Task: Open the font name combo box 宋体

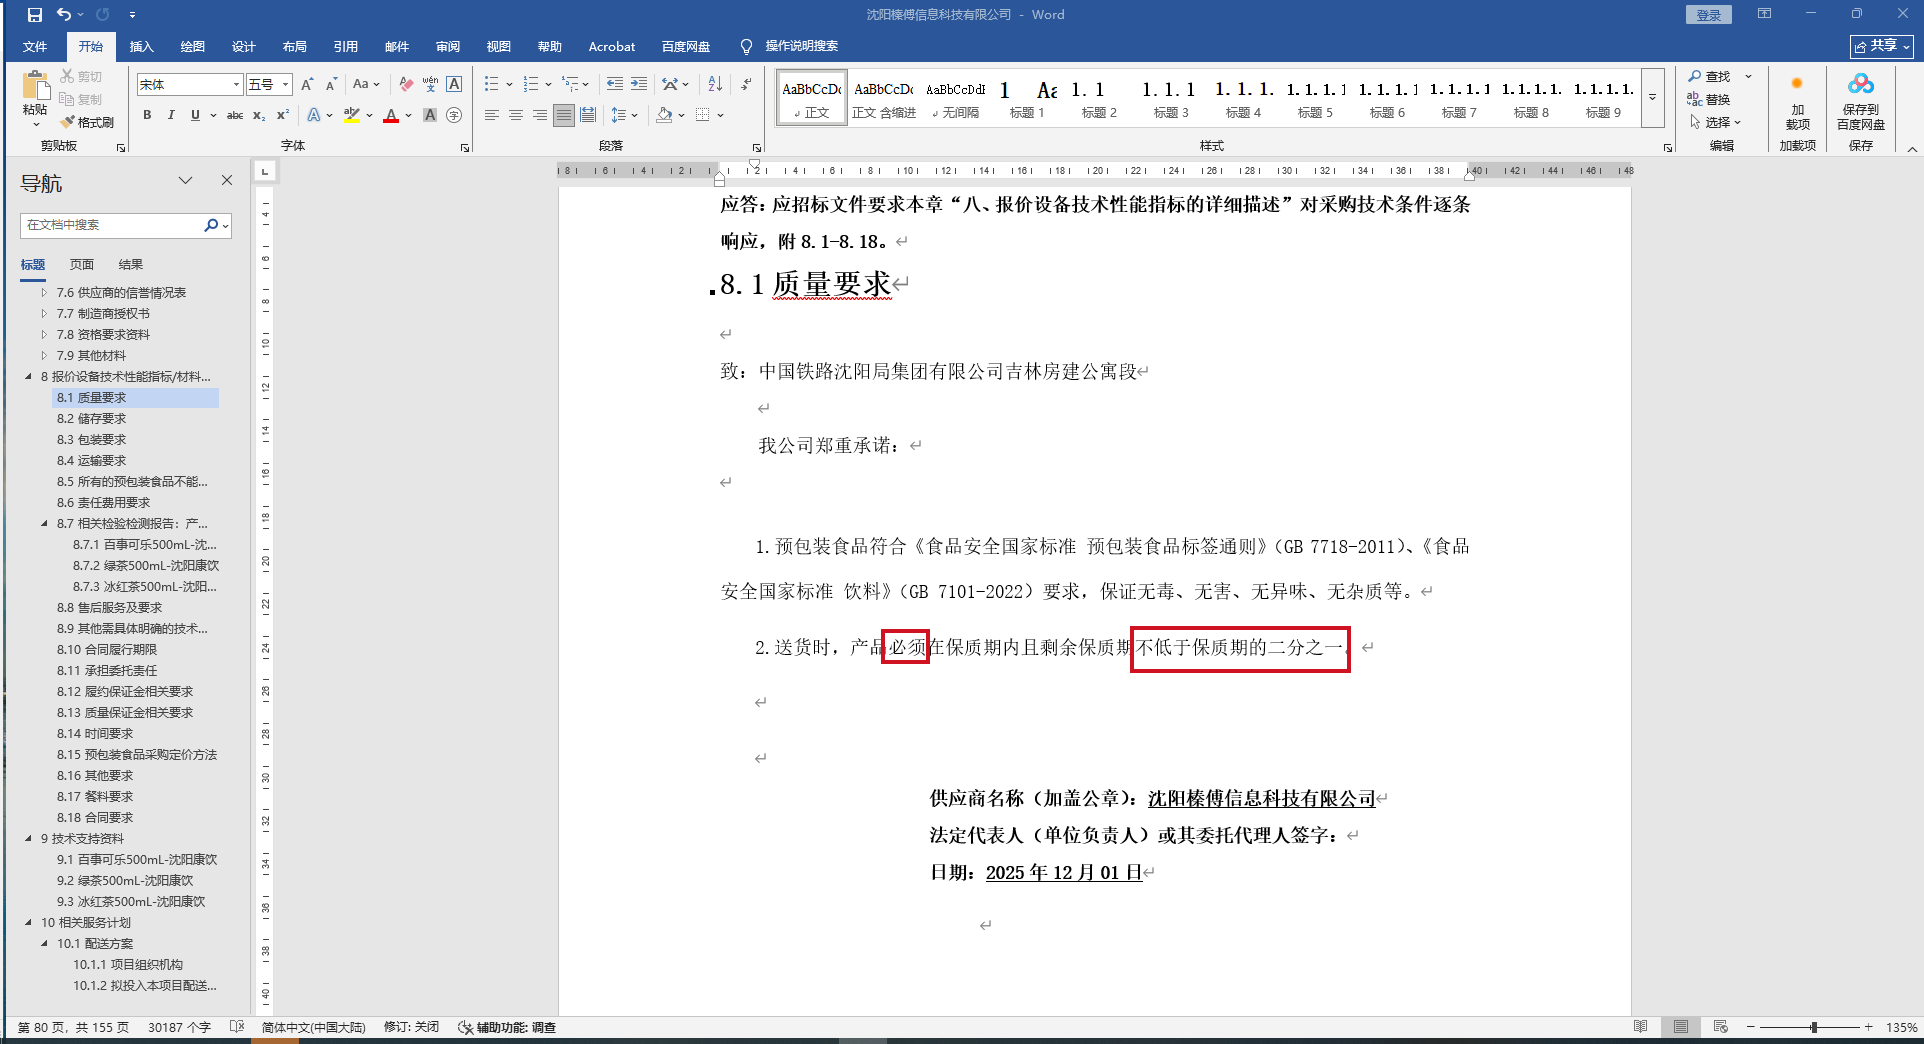Action: (189, 85)
